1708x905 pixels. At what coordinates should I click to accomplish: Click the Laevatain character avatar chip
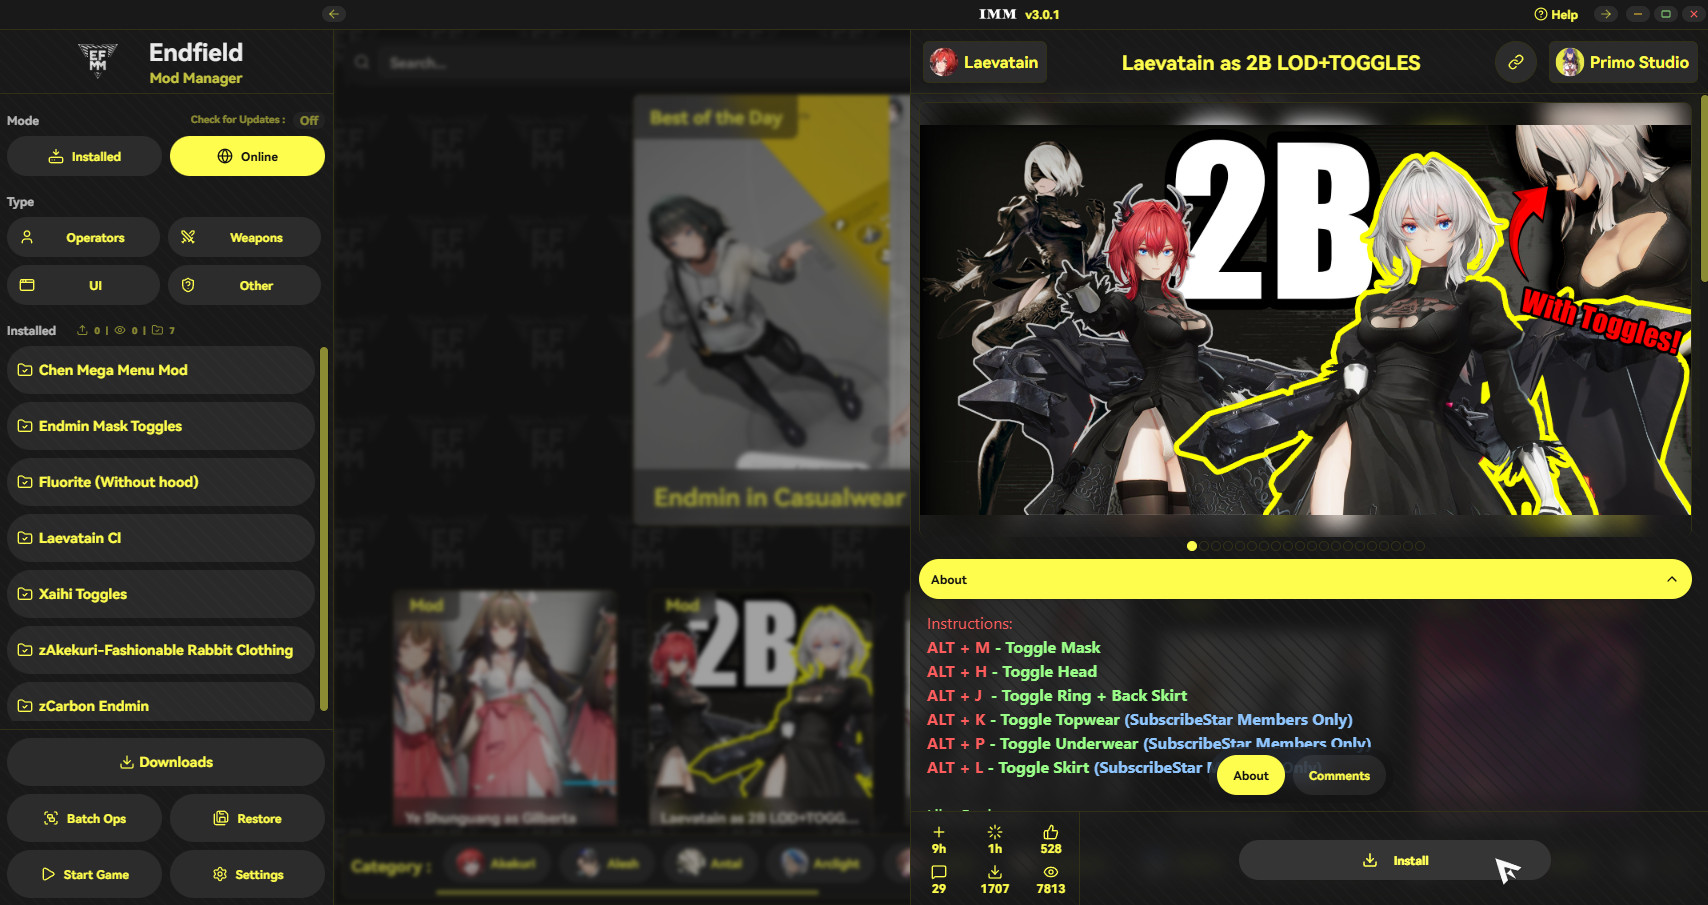[985, 62]
